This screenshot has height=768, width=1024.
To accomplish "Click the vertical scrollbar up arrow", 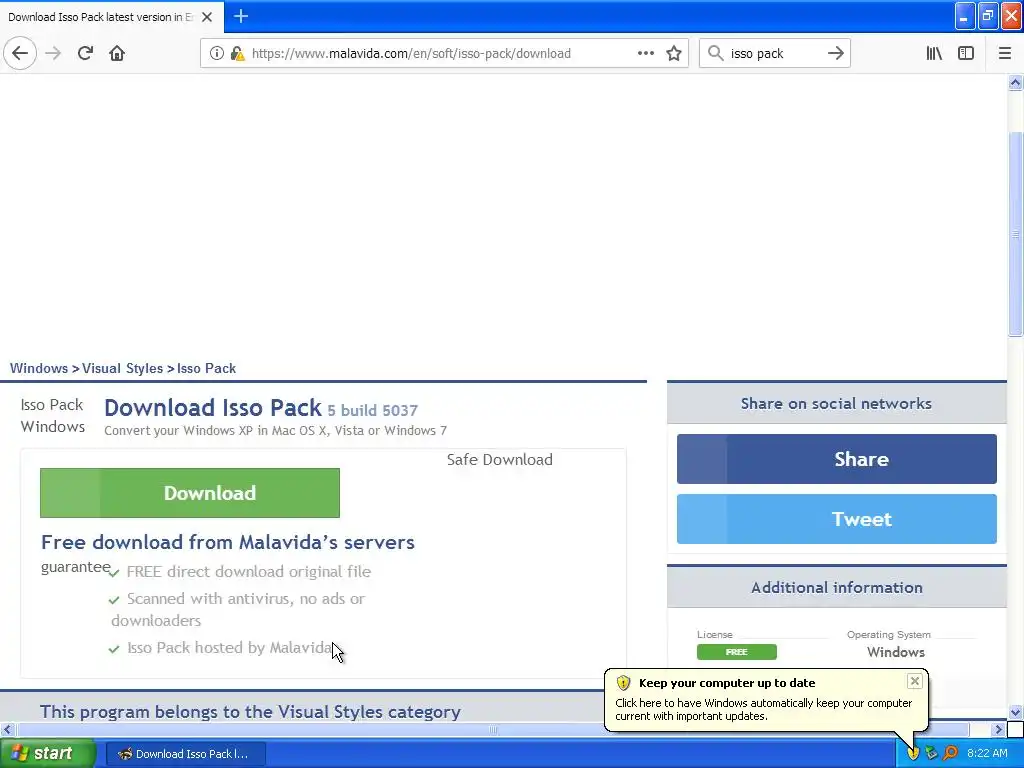I will (1015, 82).
